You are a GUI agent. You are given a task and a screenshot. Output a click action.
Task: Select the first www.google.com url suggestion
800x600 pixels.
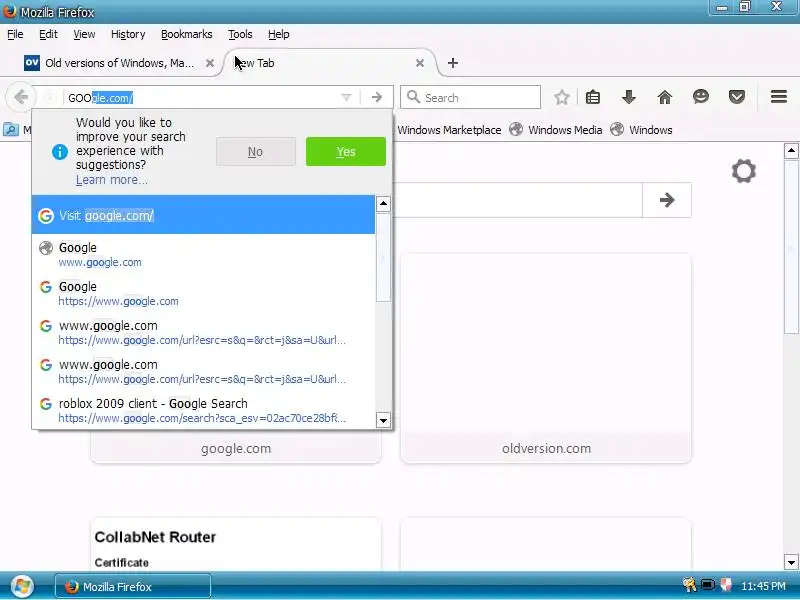[203, 332]
